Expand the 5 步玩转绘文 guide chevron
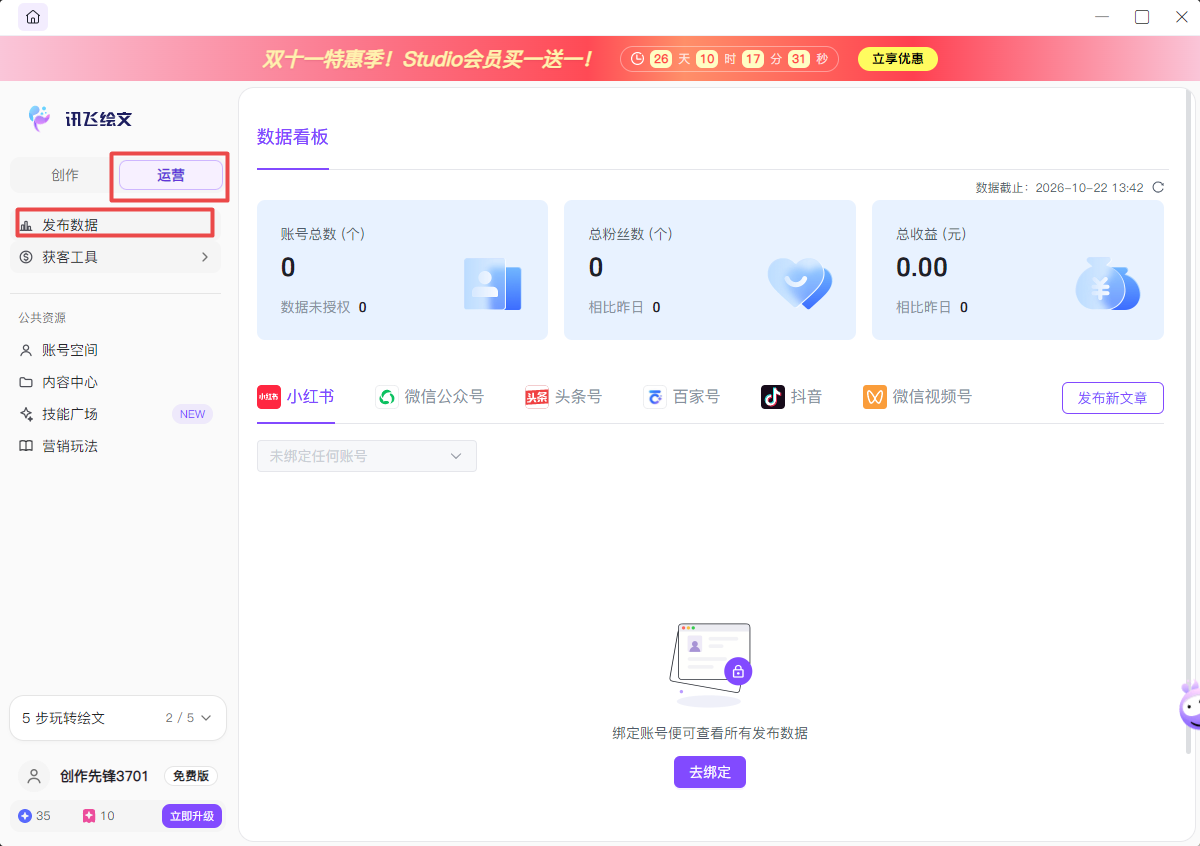Image resolution: width=1200 pixels, height=846 pixels. click(207, 718)
